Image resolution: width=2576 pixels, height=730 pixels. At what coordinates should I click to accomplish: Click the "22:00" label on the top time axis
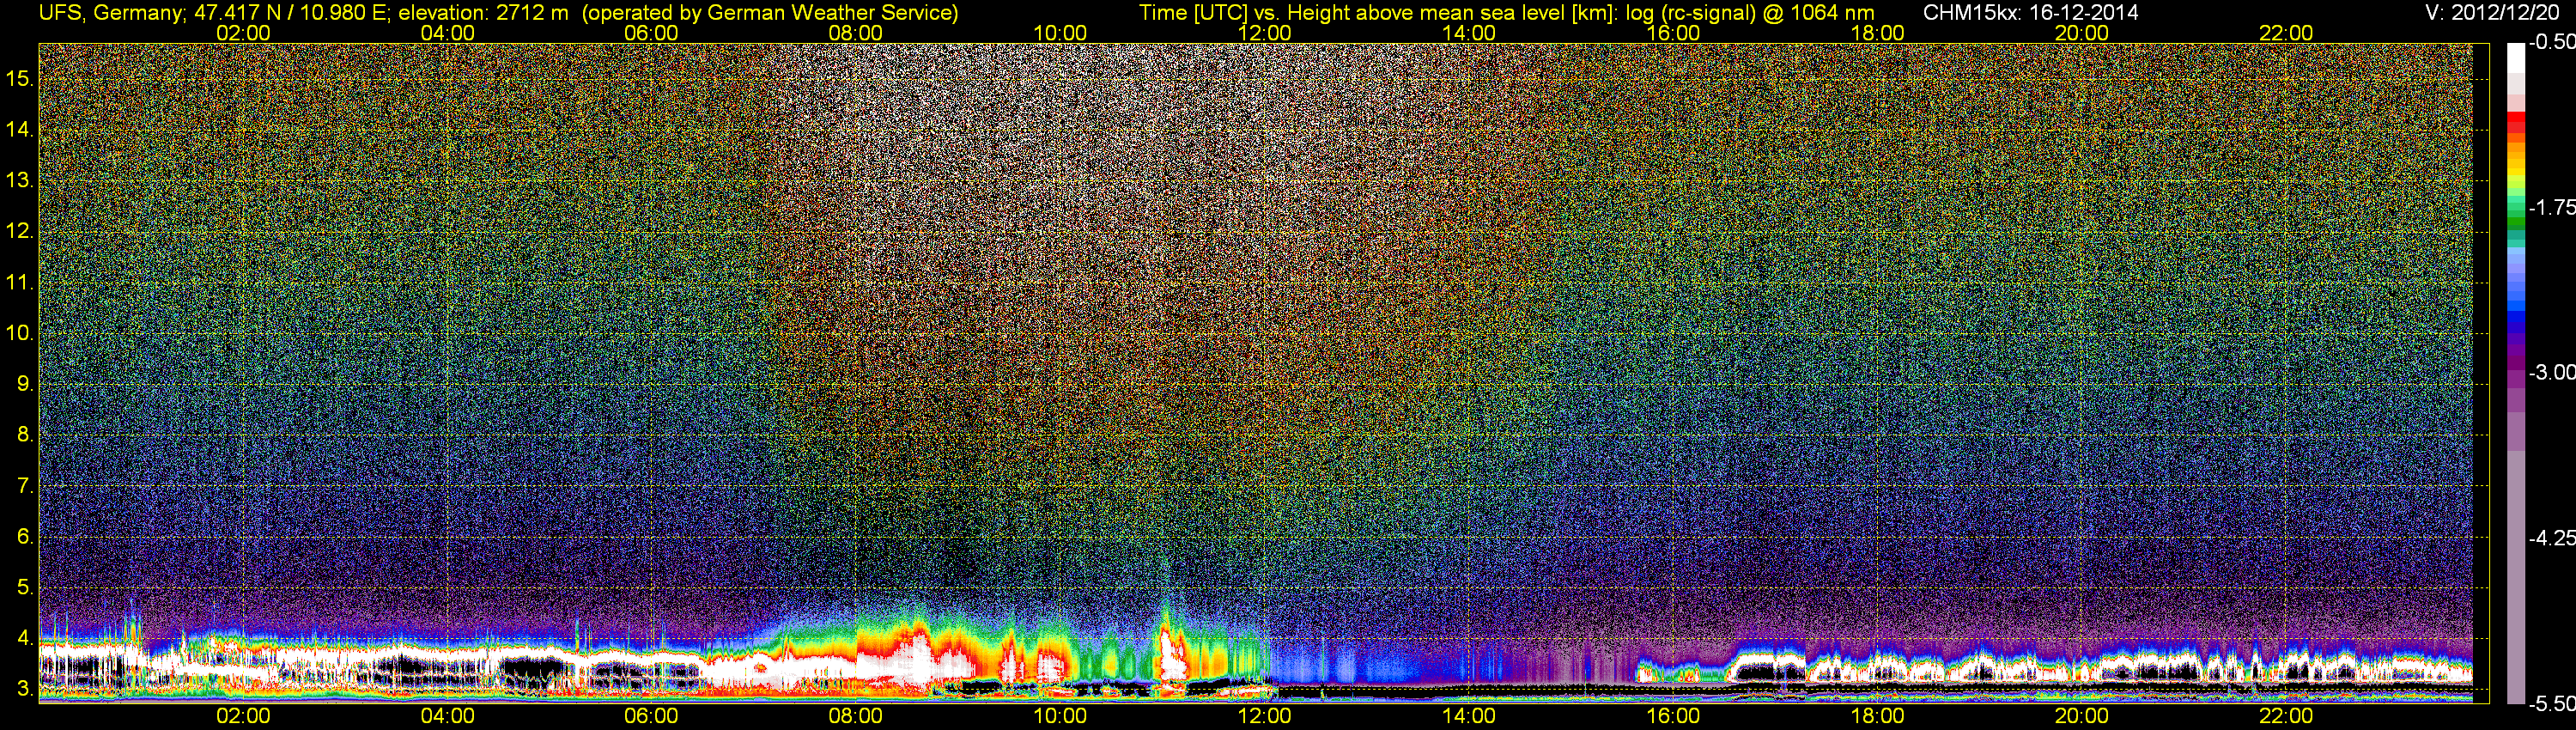(2286, 33)
